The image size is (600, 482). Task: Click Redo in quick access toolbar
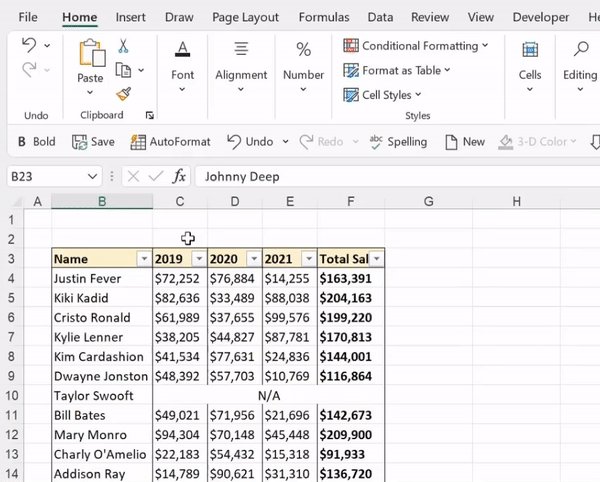click(321, 142)
